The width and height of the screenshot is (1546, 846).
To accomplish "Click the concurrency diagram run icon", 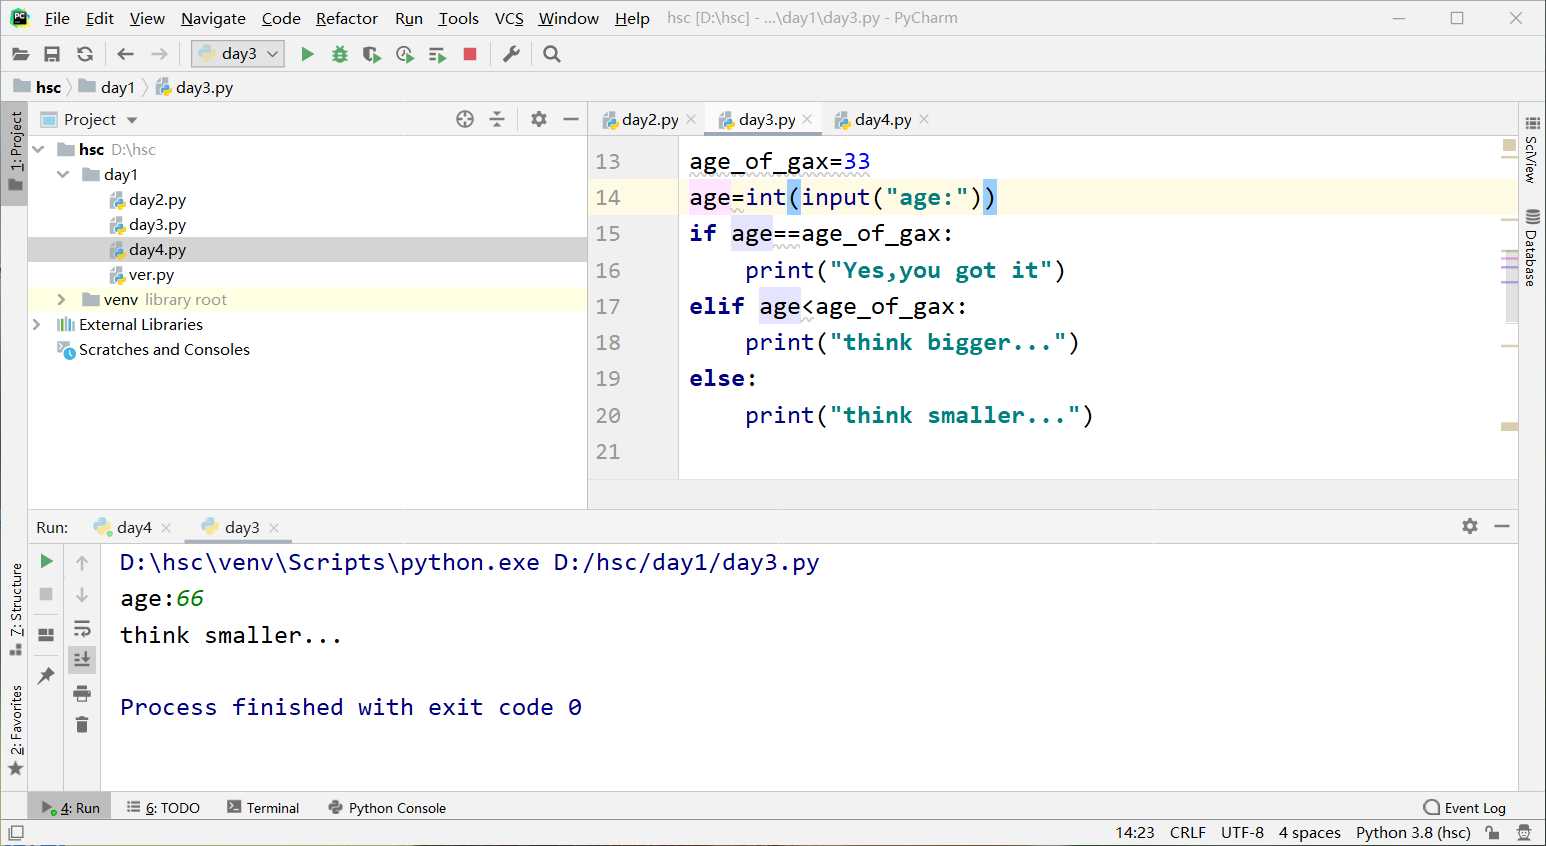I will tap(437, 54).
